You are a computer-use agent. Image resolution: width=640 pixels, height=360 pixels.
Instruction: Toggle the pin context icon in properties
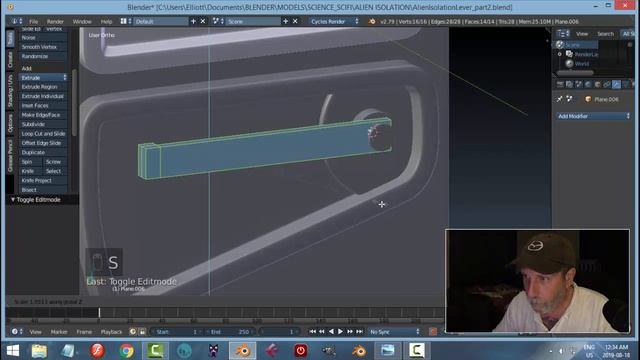tap(560, 99)
